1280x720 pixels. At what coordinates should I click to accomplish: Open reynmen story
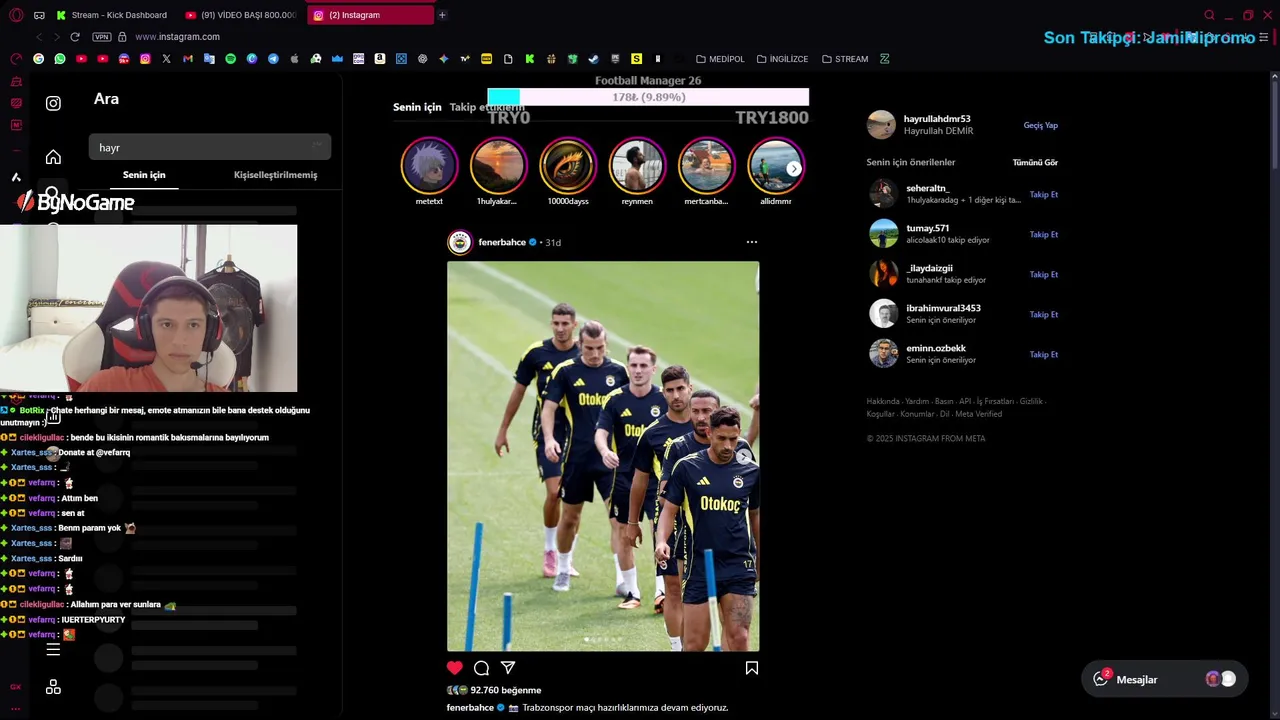coord(637,165)
